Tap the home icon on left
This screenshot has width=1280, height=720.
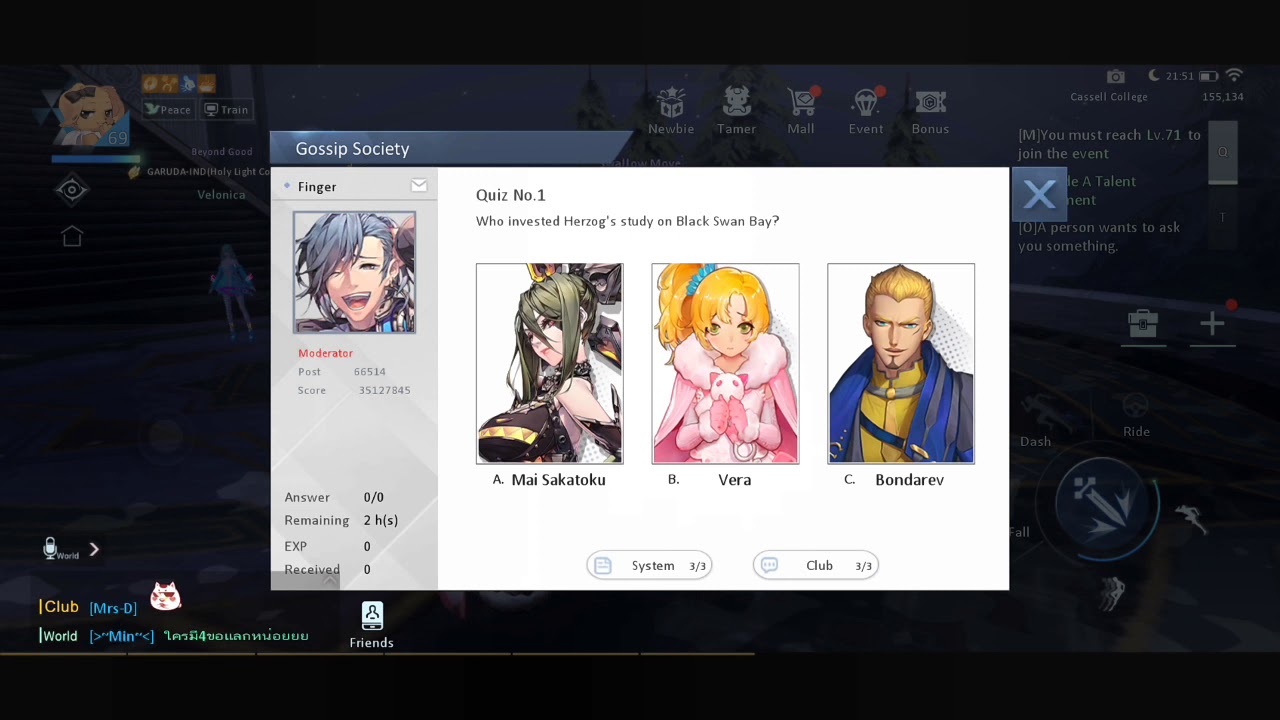[72, 237]
